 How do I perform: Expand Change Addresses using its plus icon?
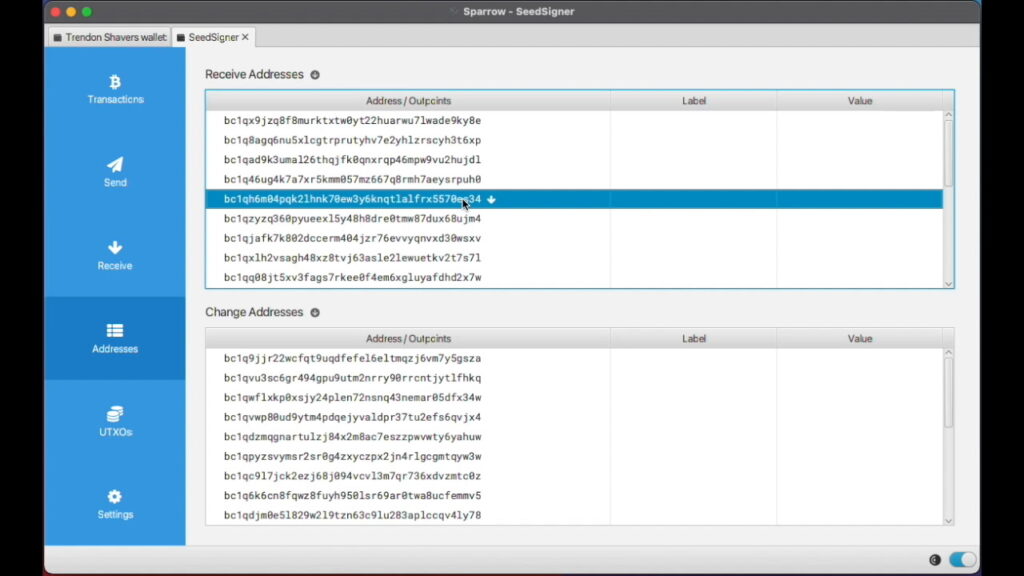[314, 312]
